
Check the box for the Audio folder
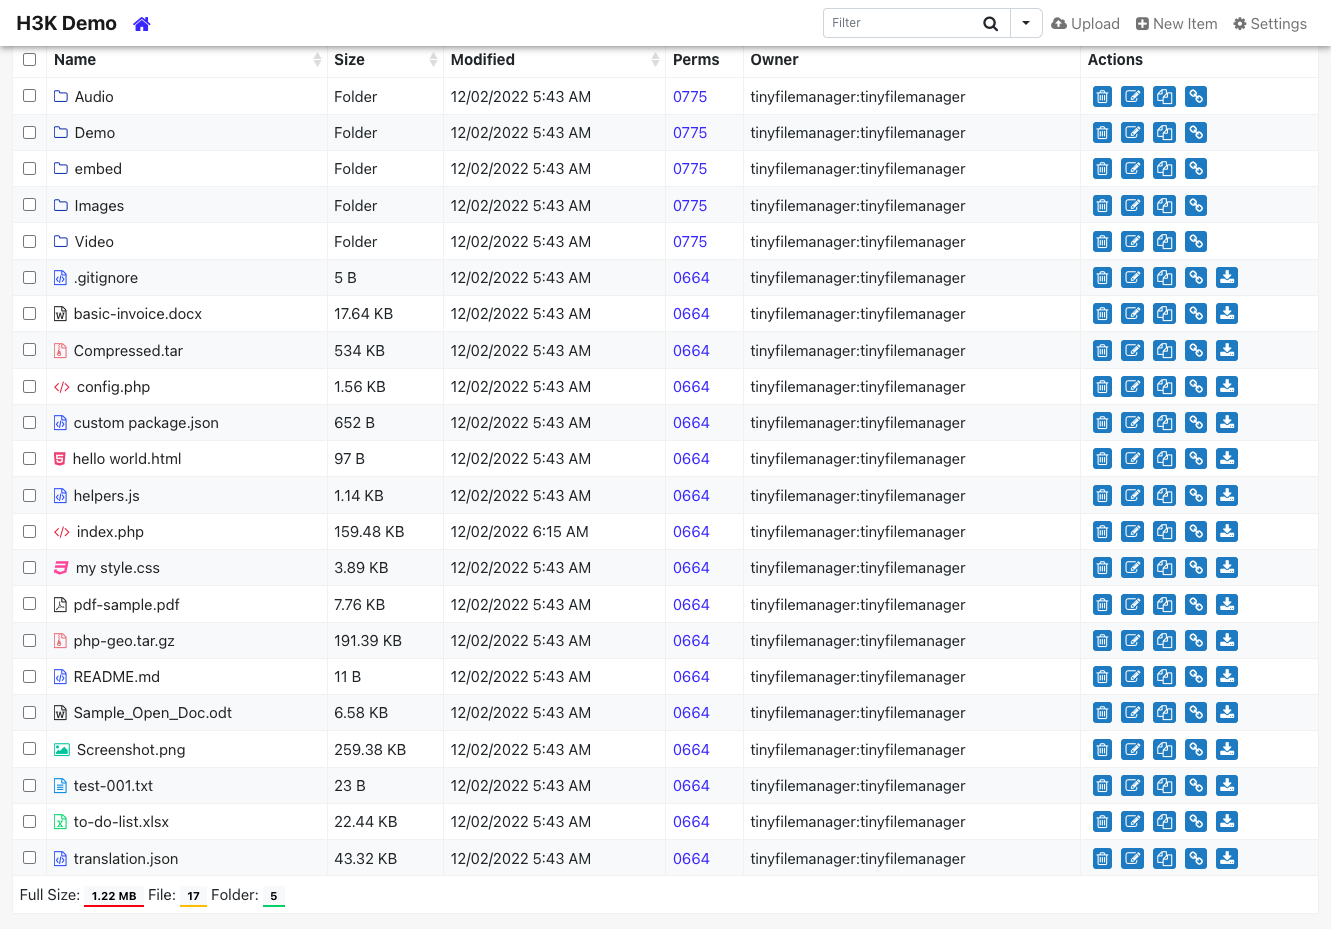(x=30, y=96)
